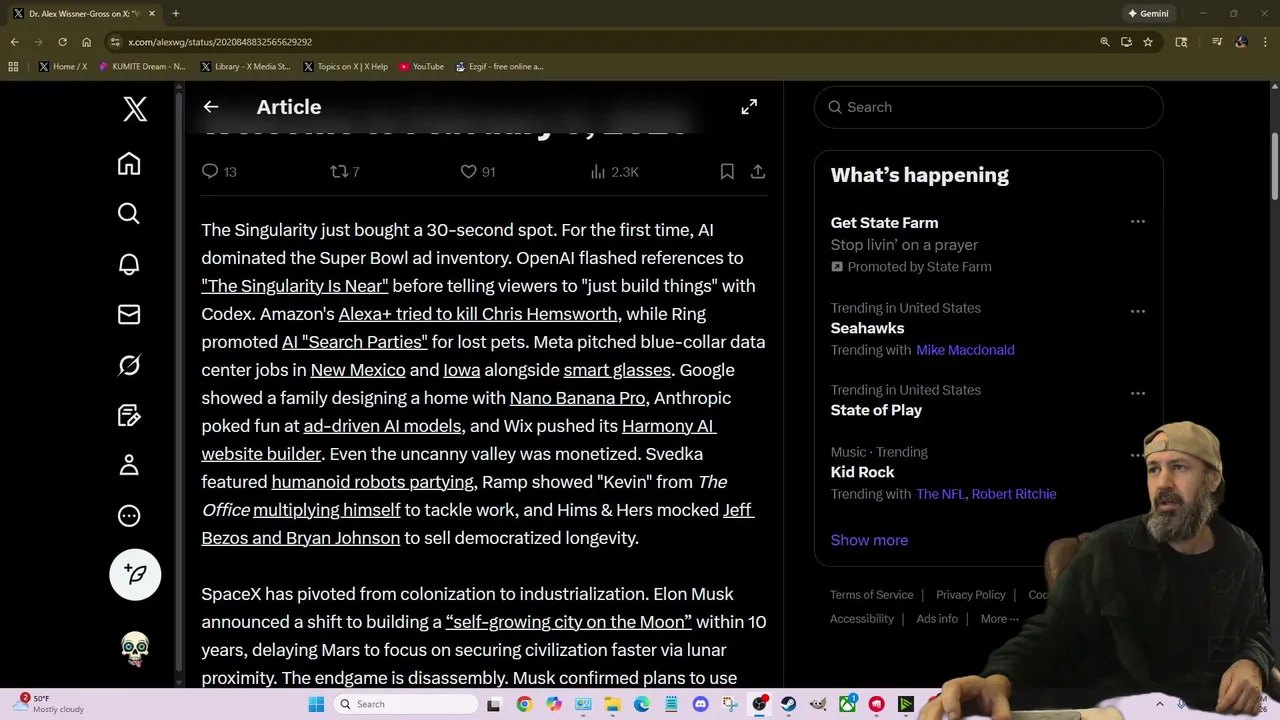Open the Kid Rock trending topic
Viewport: 1280px width, 720px height.
[862, 472]
